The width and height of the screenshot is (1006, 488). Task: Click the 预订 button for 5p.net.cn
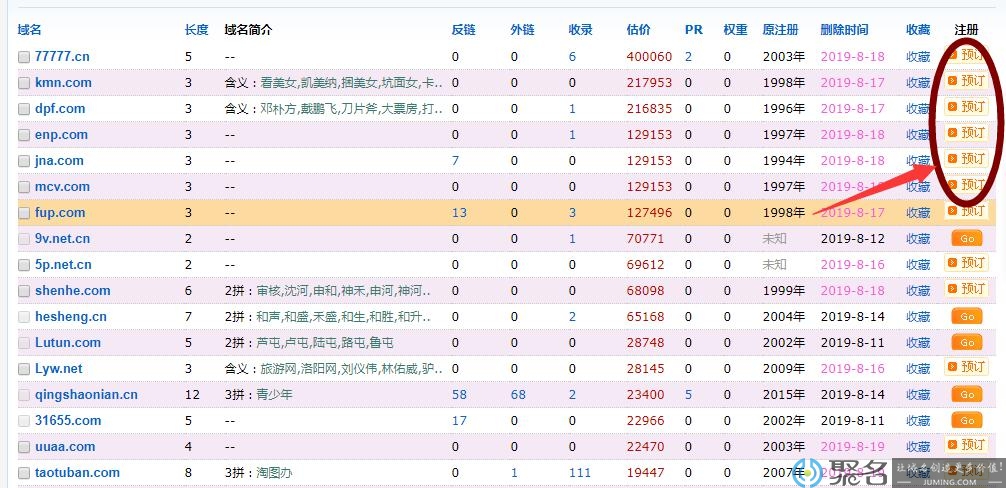coord(966,263)
